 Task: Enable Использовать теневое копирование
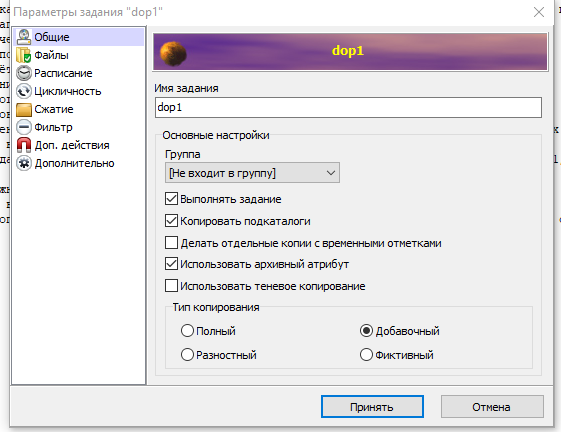pyautogui.click(x=171, y=286)
